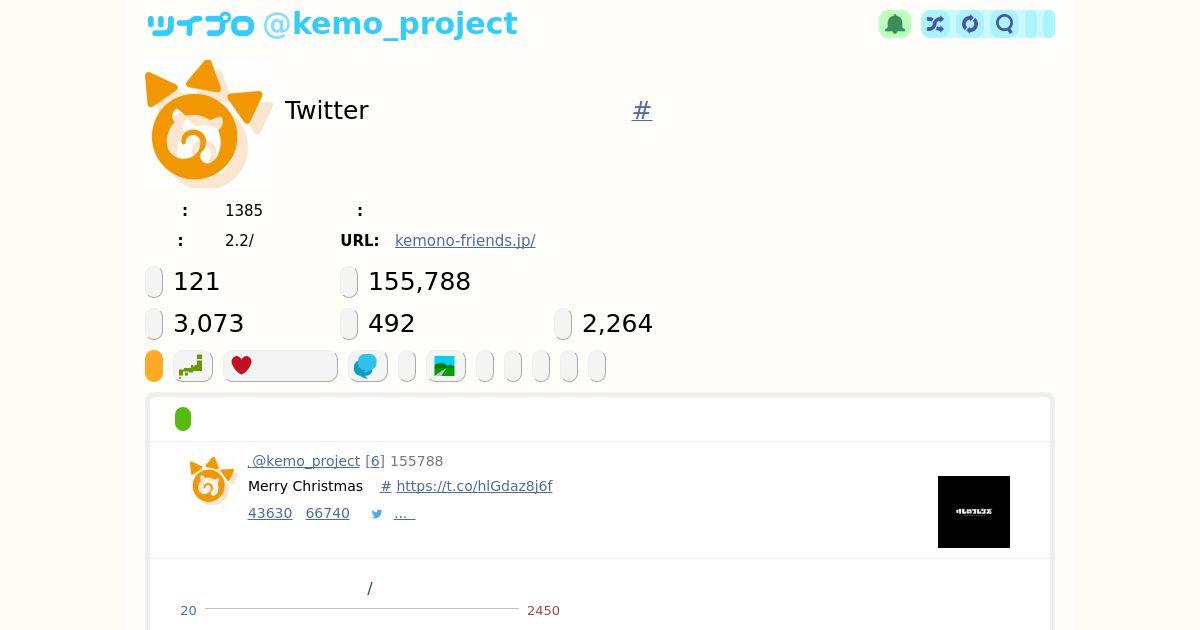The height and width of the screenshot is (630, 1200).
Task: Click the 66740 count link
Action: (328, 513)
